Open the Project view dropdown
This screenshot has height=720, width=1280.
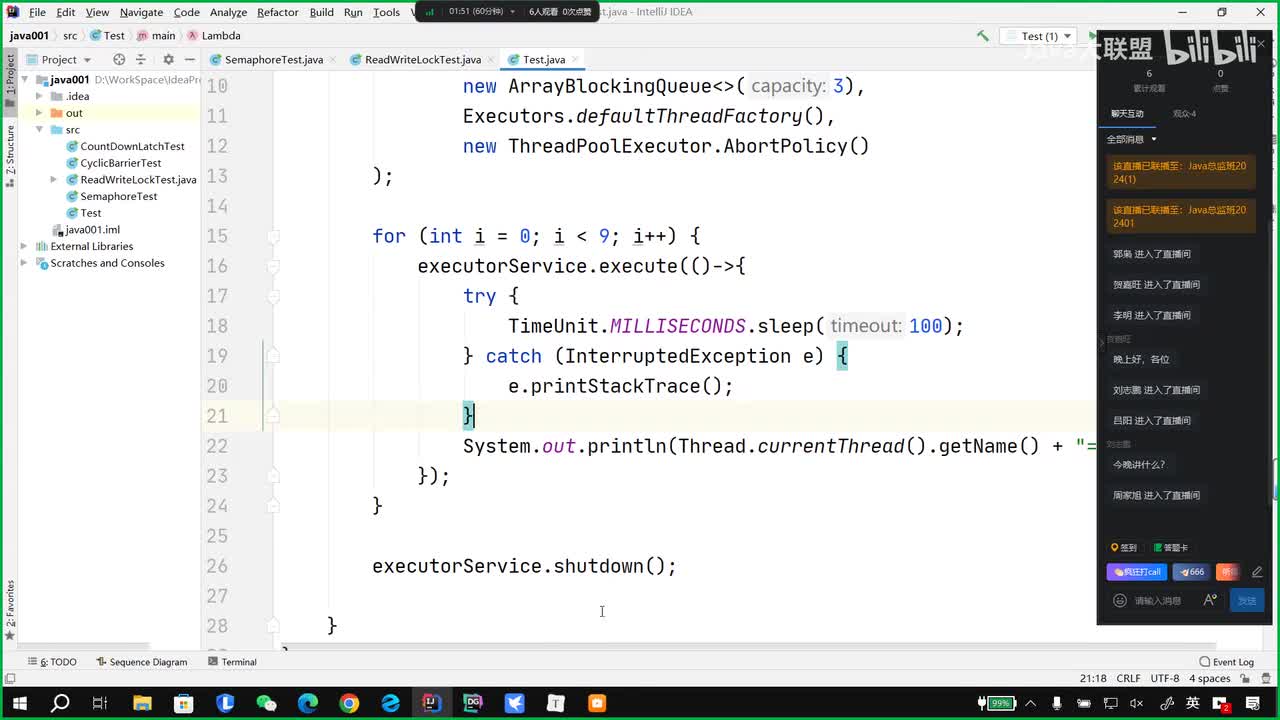[59, 60]
